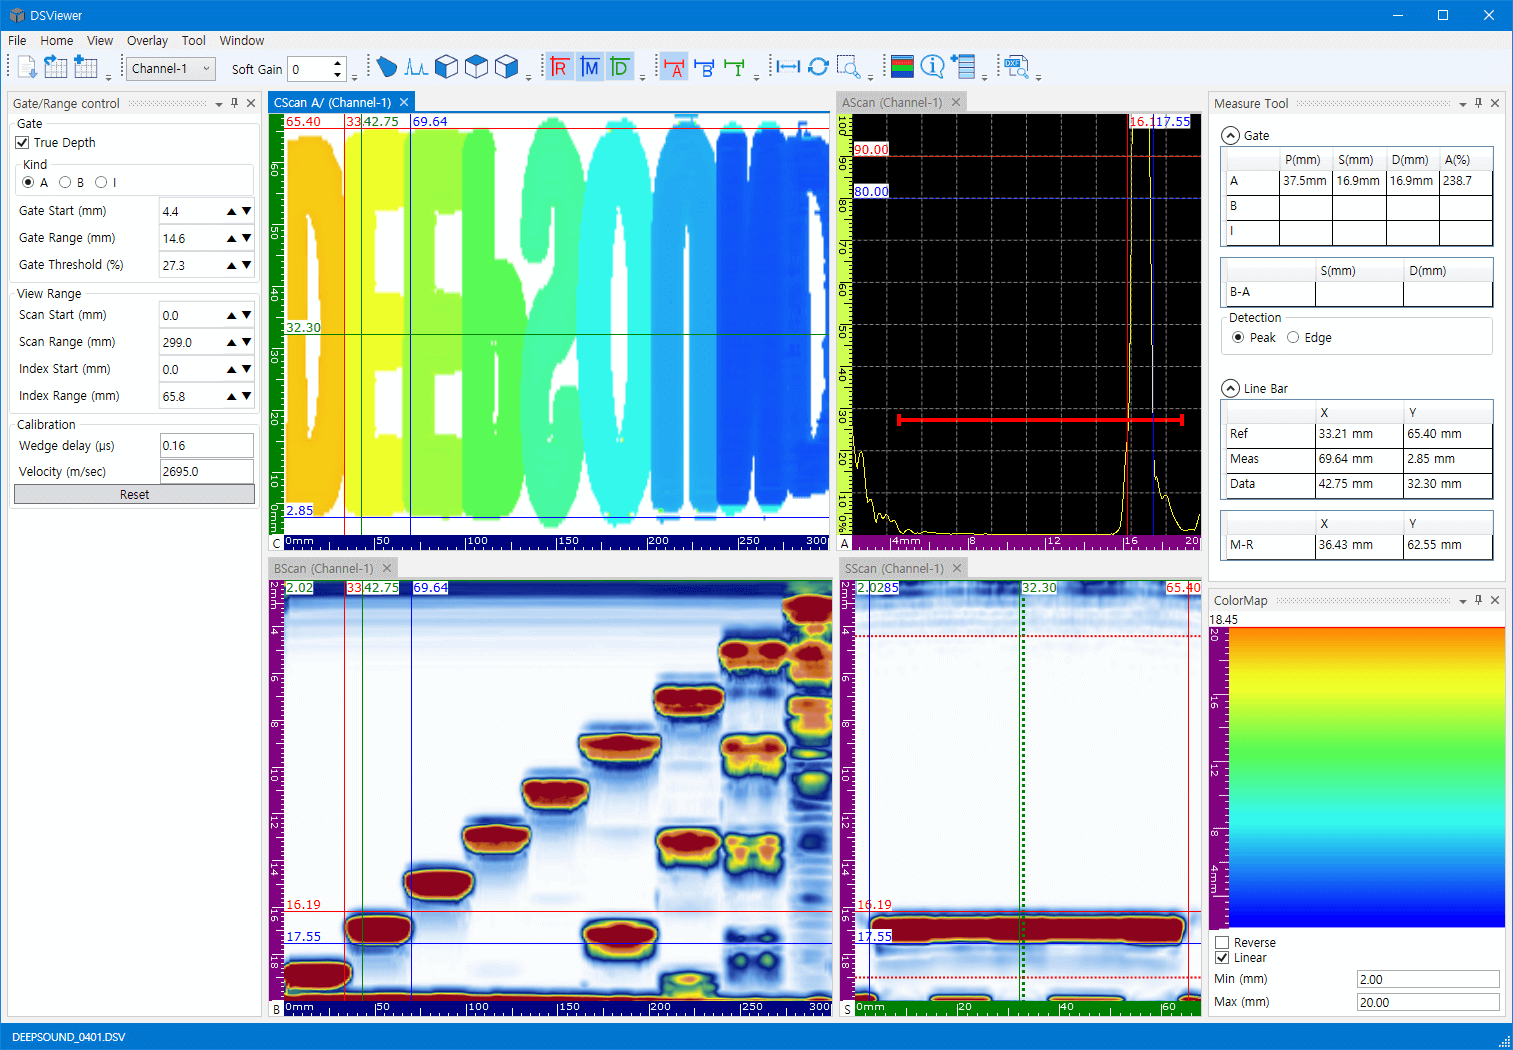Close the Measure Tool panel

(x=1495, y=103)
